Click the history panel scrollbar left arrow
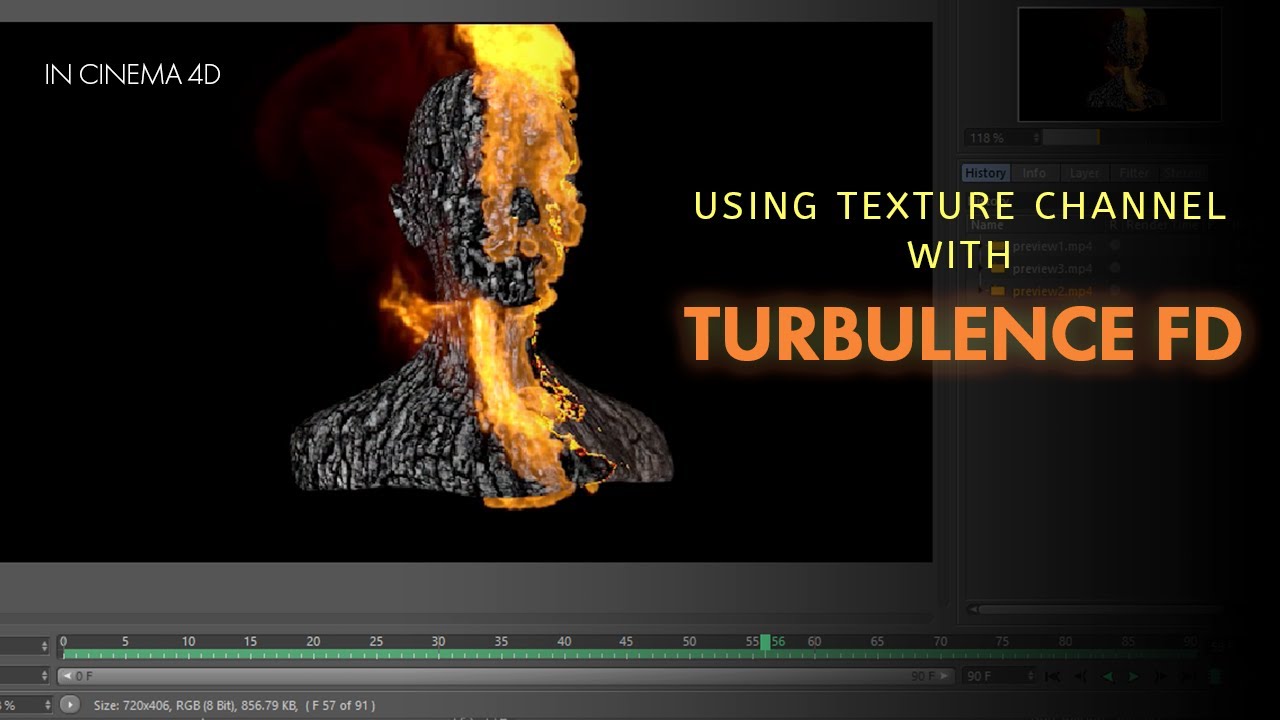Viewport: 1280px width, 720px height. (974, 609)
